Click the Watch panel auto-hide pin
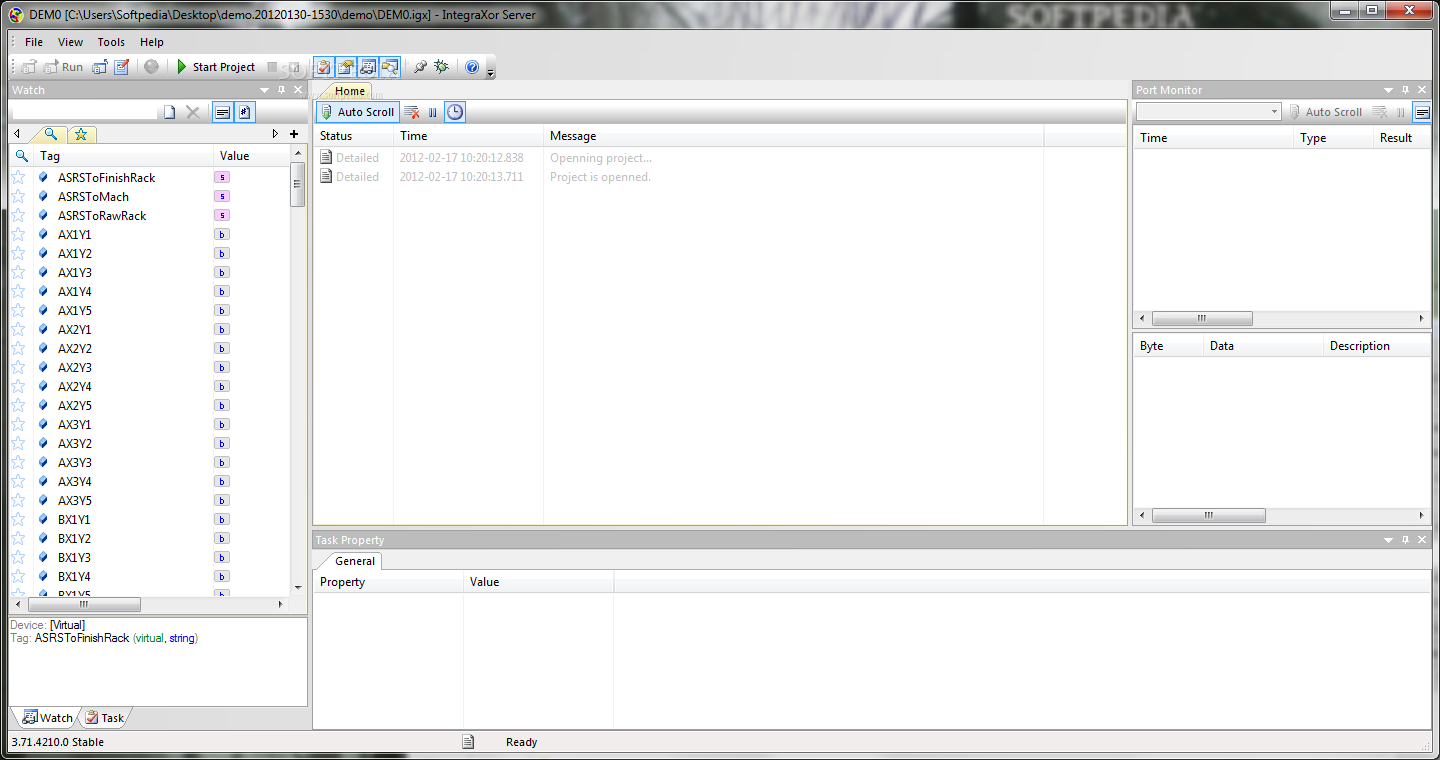Screen dimensions: 1440x760 [x=281, y=90]
